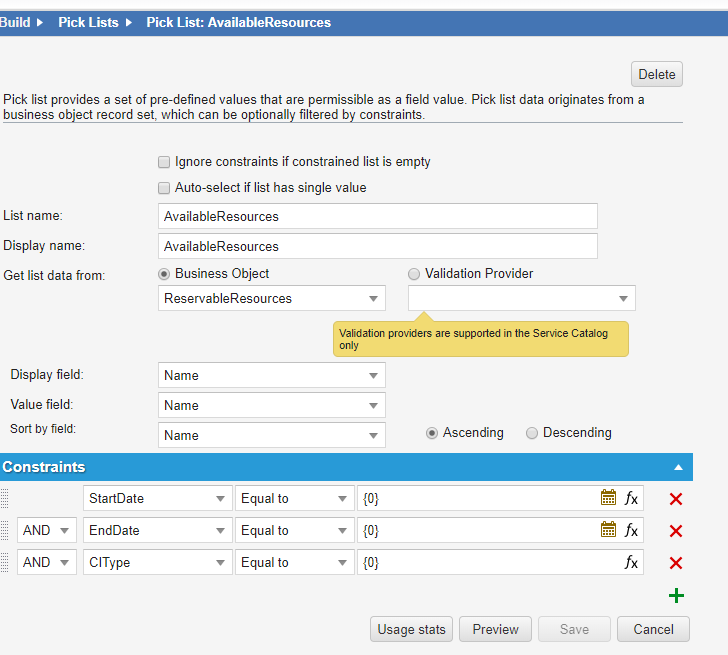Viewport: 728px width, 655px height.
Task: Remove the EndDate constraint row
Action: point(676,531)
